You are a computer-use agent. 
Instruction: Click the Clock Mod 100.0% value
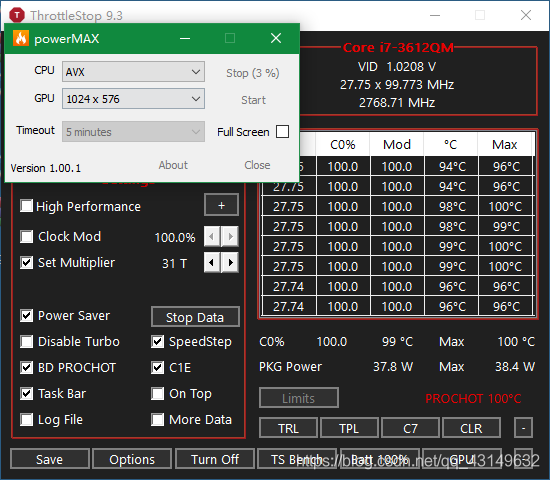coord(175,238)
